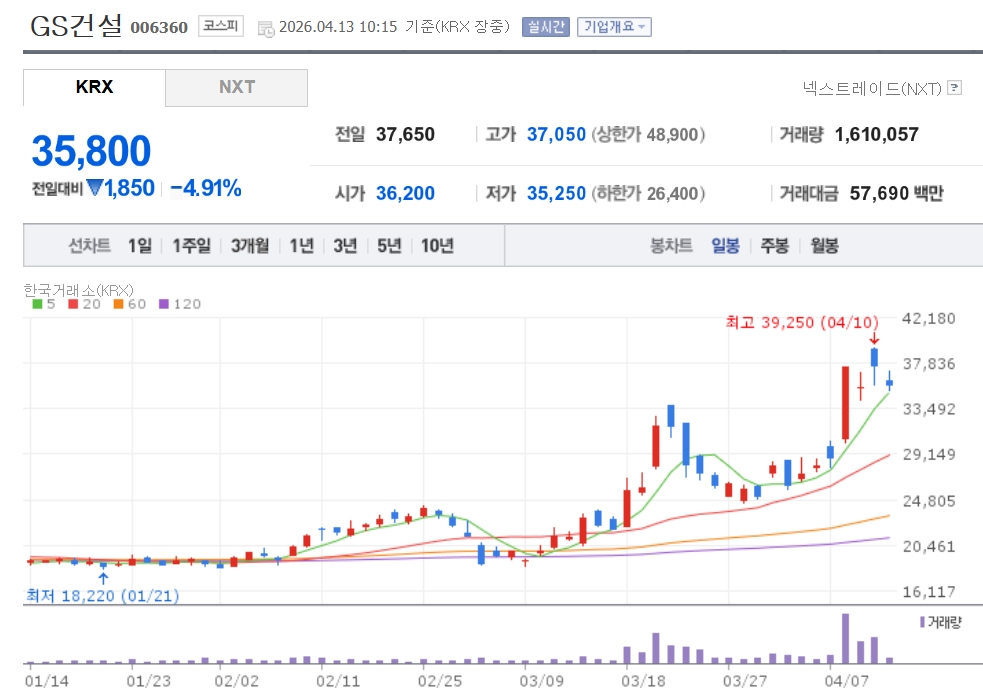Open the 10년 line chart
The image size is (983, 697).
coord(437,246)
